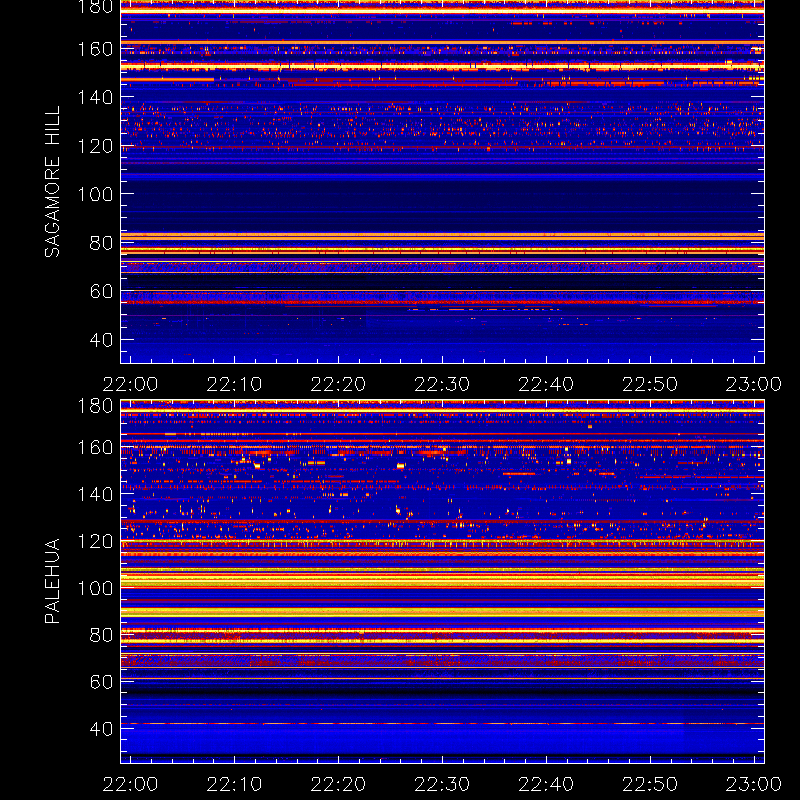The height and width of the screenshot is (800, 800).
Task: Click frequency 140 on Palehua axis
Action: click(x=95, y=494)
